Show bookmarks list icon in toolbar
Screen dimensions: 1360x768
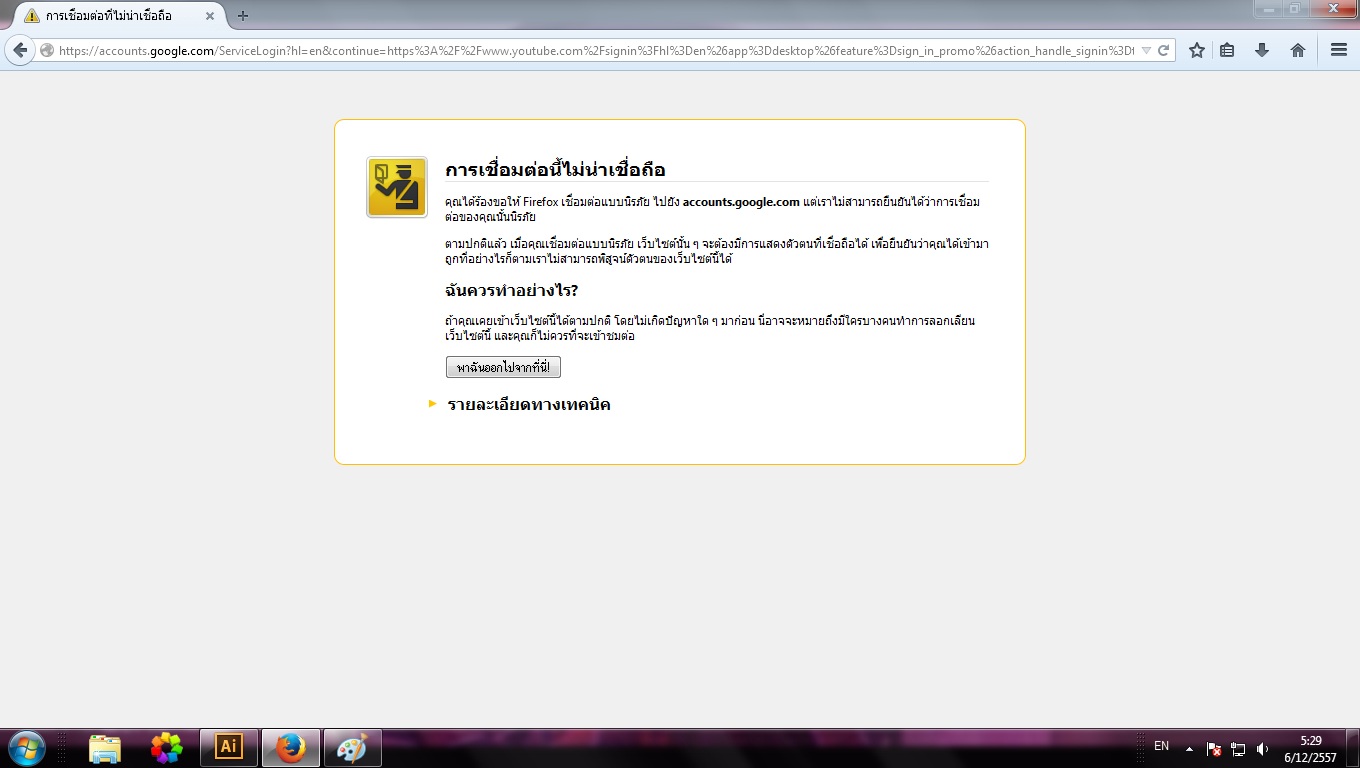point(1227,50)
